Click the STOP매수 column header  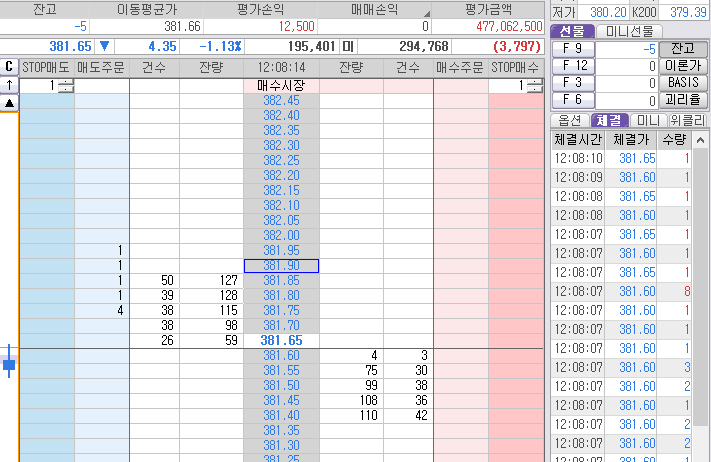tap(516, 68)
